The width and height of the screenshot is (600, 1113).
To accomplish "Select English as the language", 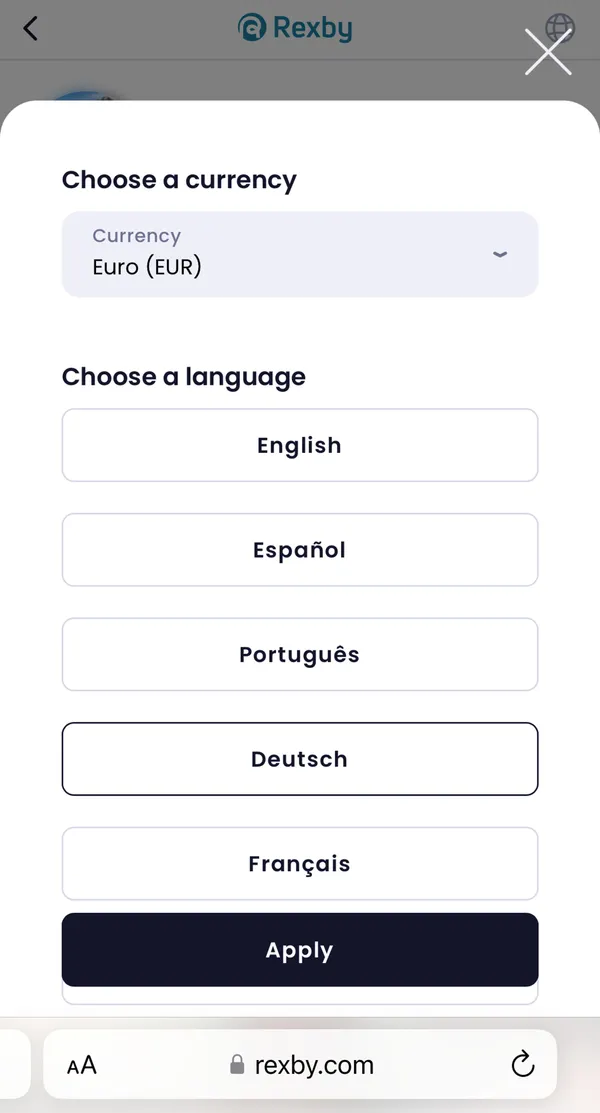I will coord(299,445).
